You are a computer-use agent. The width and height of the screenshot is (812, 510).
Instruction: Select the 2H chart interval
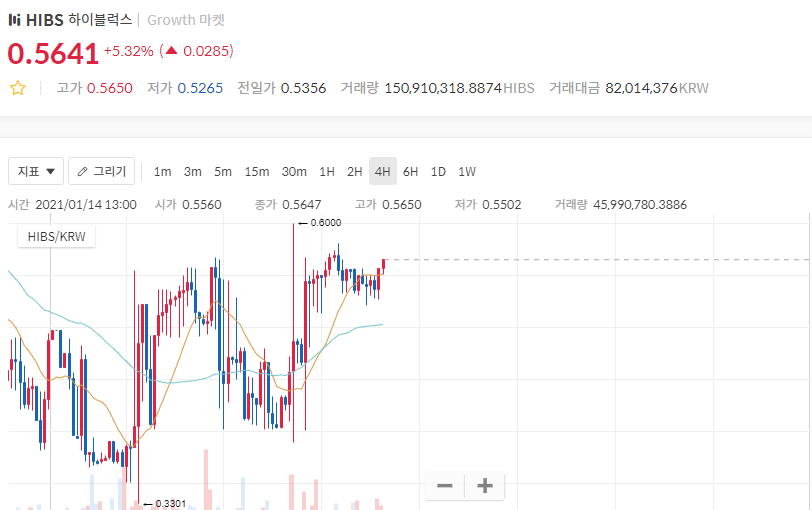tap(355, 171)
